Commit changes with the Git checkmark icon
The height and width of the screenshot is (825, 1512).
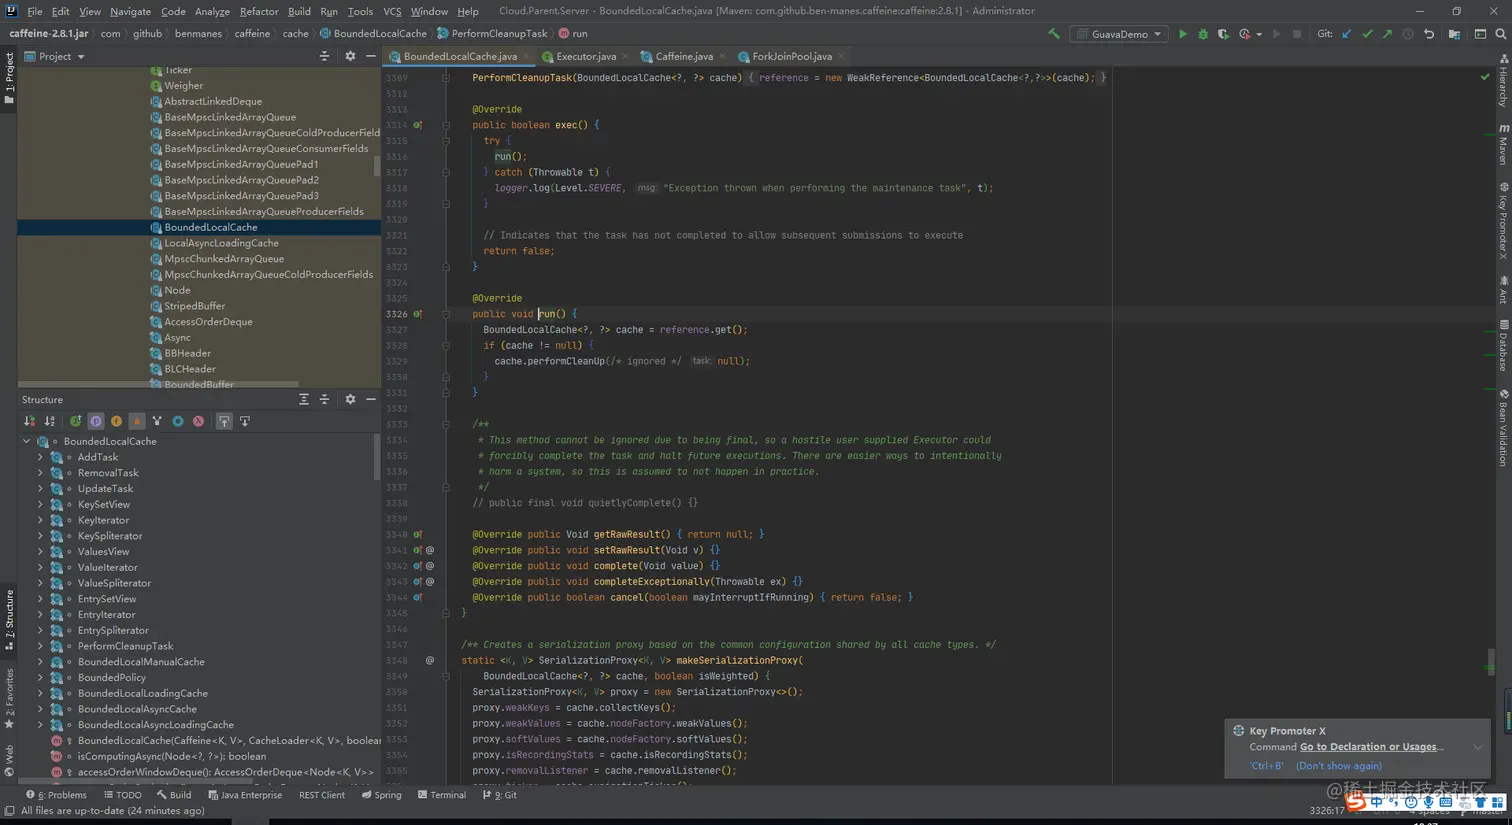pyautogui.click(x=1367, y=34)
